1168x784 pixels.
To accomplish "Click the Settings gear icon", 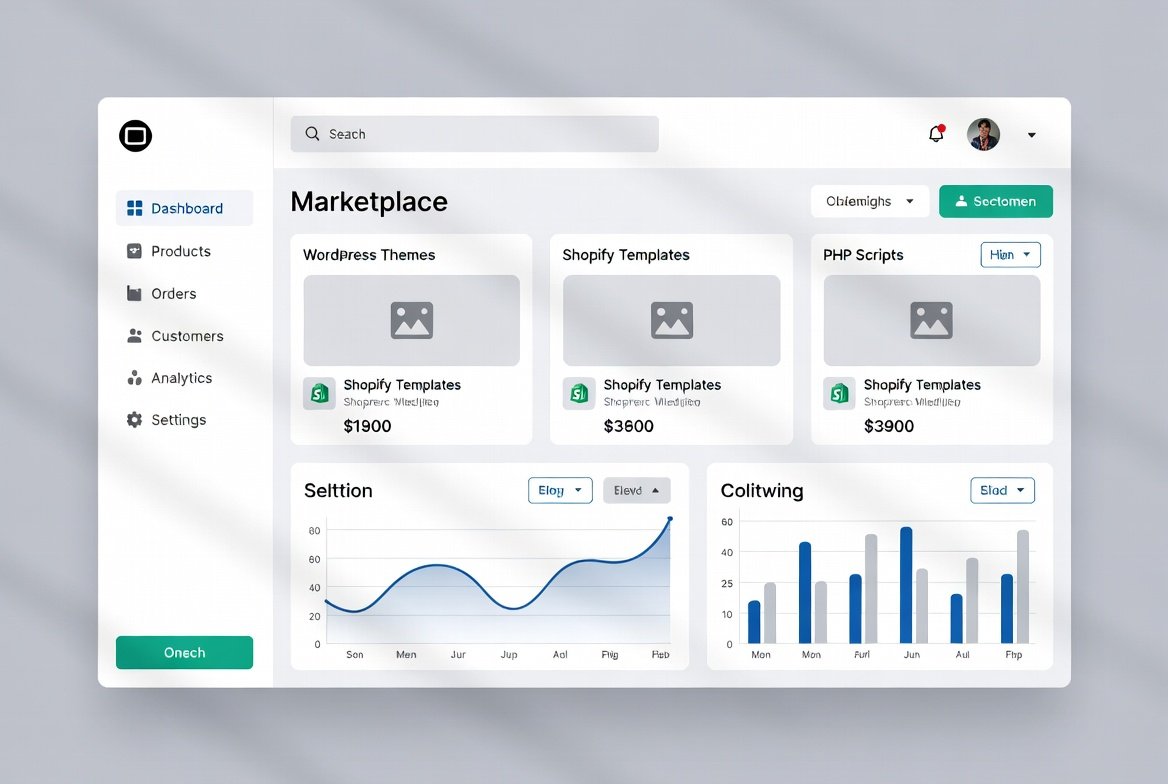I will (x=134, y=419).
